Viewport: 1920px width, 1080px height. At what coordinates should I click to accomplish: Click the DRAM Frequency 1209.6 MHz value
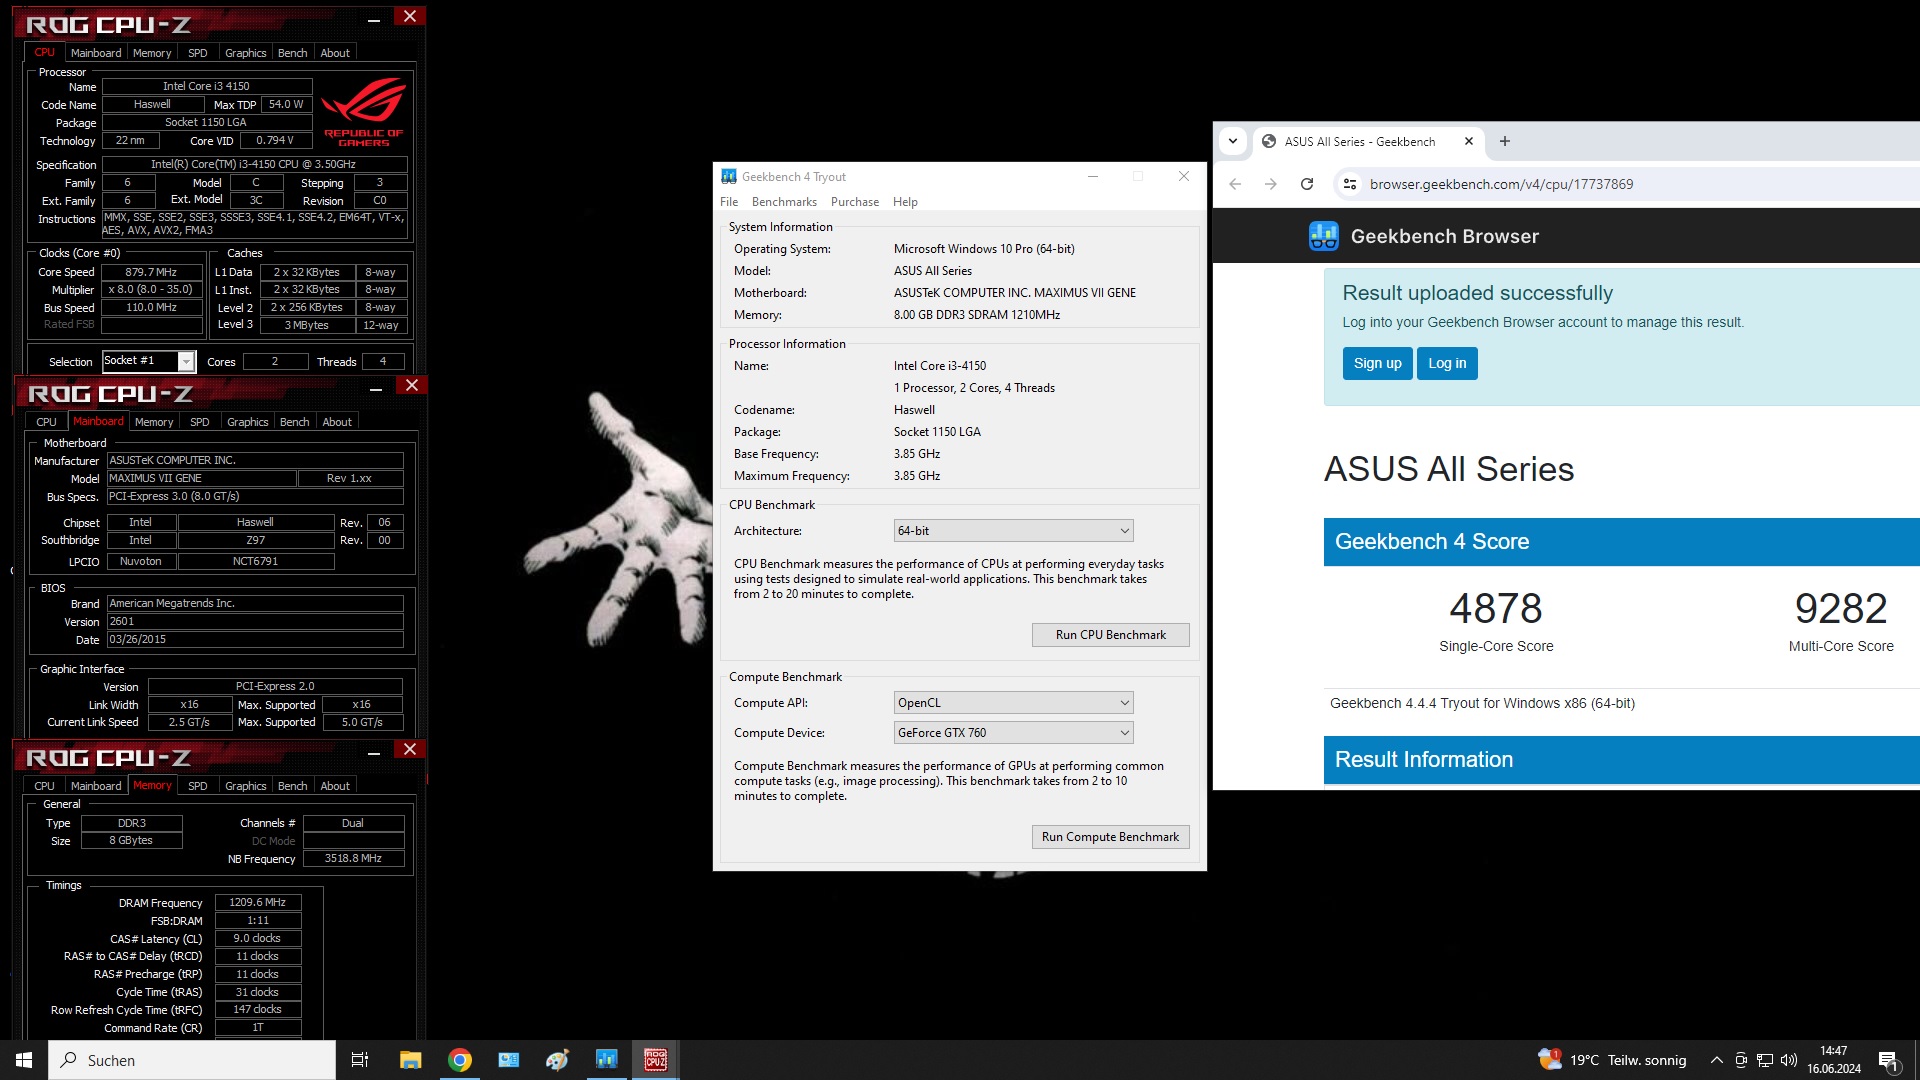[x=257, y=902]
